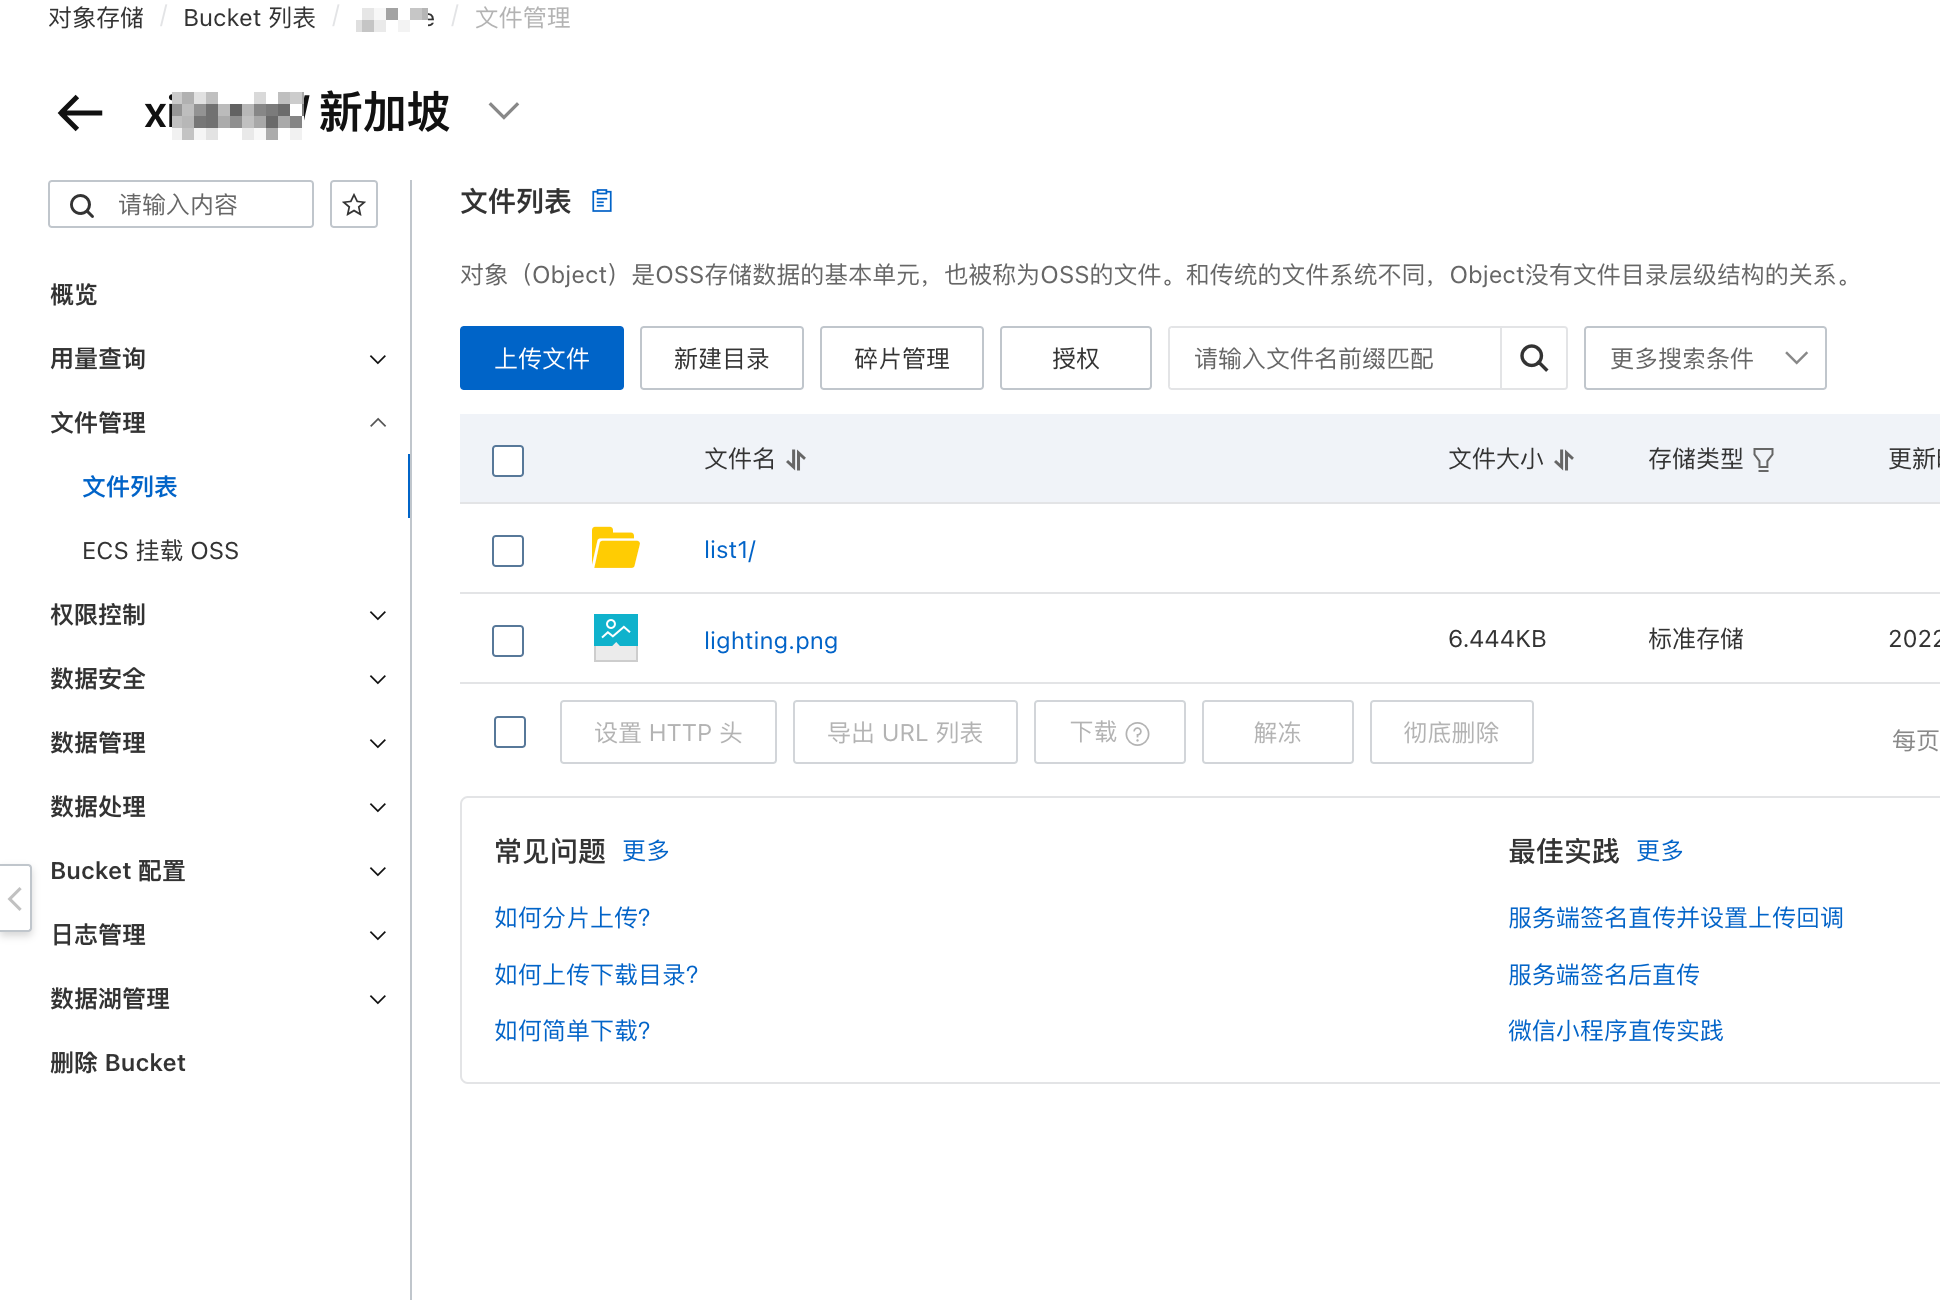Click the magnifier icon in file prefix search
Image resolution: width=1940 pixels, height=1300 pixels.
[1534, 358]
